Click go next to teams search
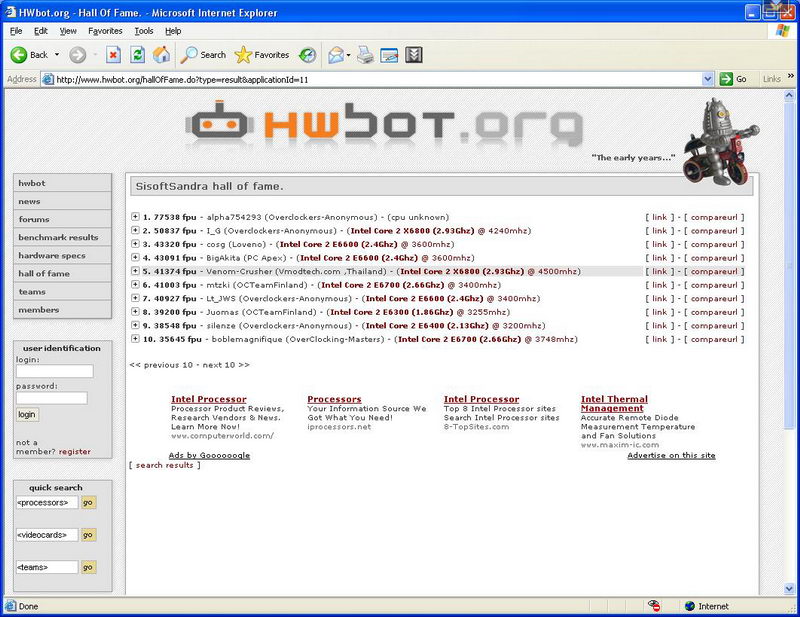The height and width of the screenshot is (617, 800). tap(88, 567)
